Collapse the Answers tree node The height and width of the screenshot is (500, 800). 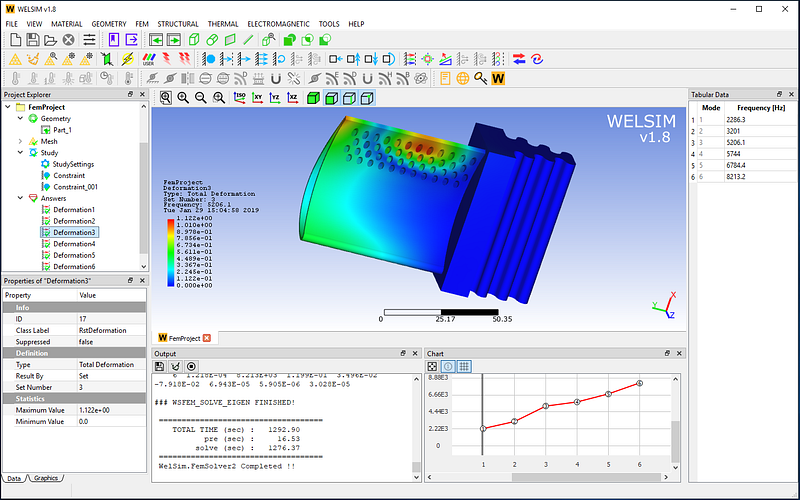[x=20, y=198]
